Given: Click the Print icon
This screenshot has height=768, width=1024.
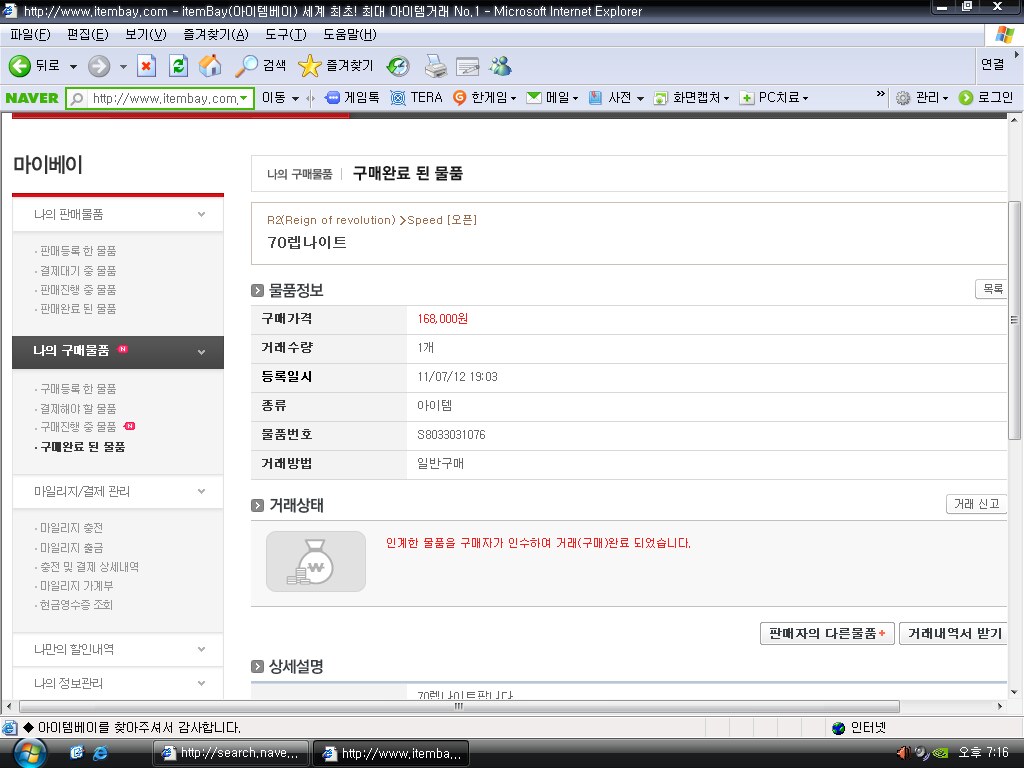Looking at the screenshot, I should (x=435, y=66).
